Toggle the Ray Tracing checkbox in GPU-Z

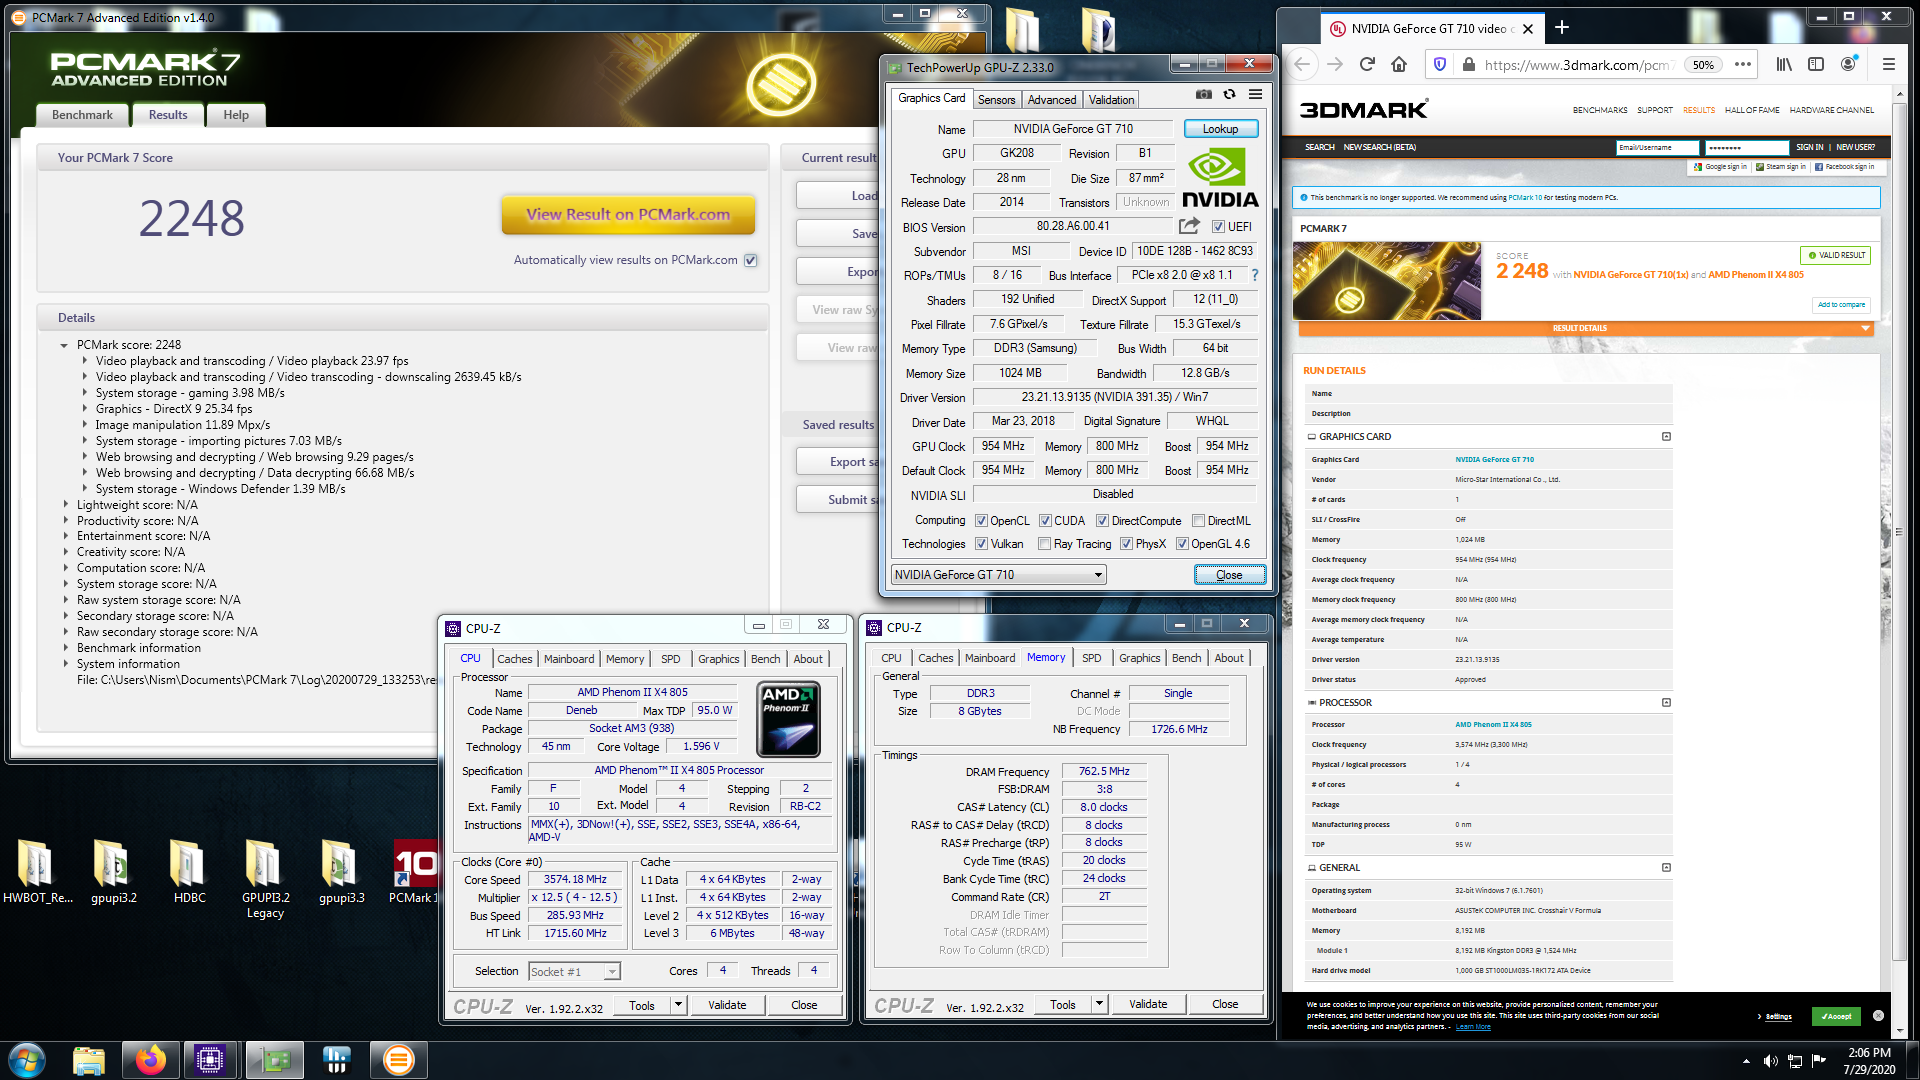click(x=1045, y=544)
